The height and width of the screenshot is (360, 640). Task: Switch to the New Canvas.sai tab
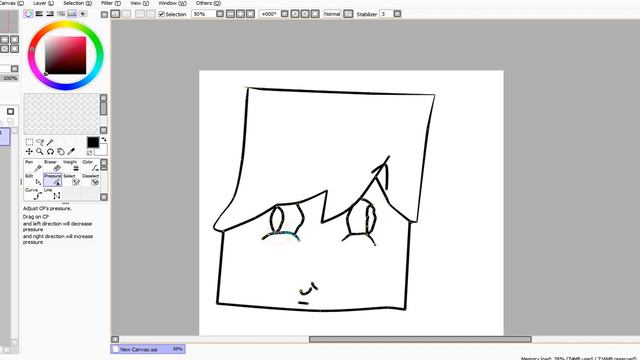[x=148, y=349]
